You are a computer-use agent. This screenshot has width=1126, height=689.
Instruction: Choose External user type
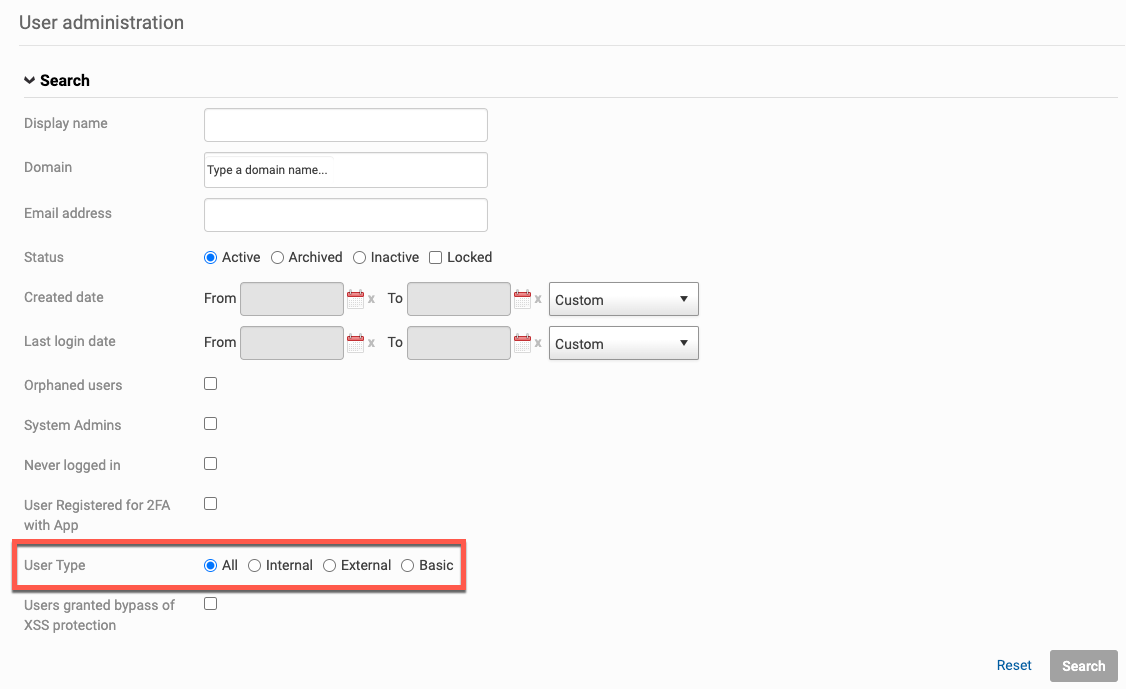(x=330, y=566)
